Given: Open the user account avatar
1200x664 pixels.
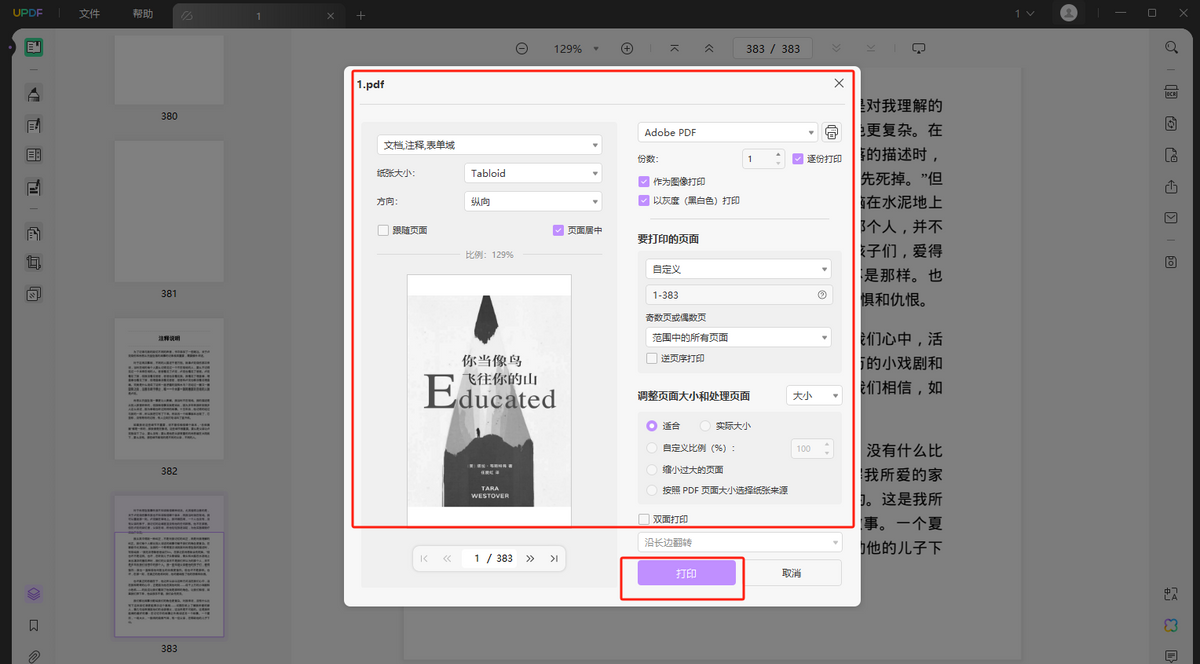Looking at the screenshot, I should tap(1069, 13).
